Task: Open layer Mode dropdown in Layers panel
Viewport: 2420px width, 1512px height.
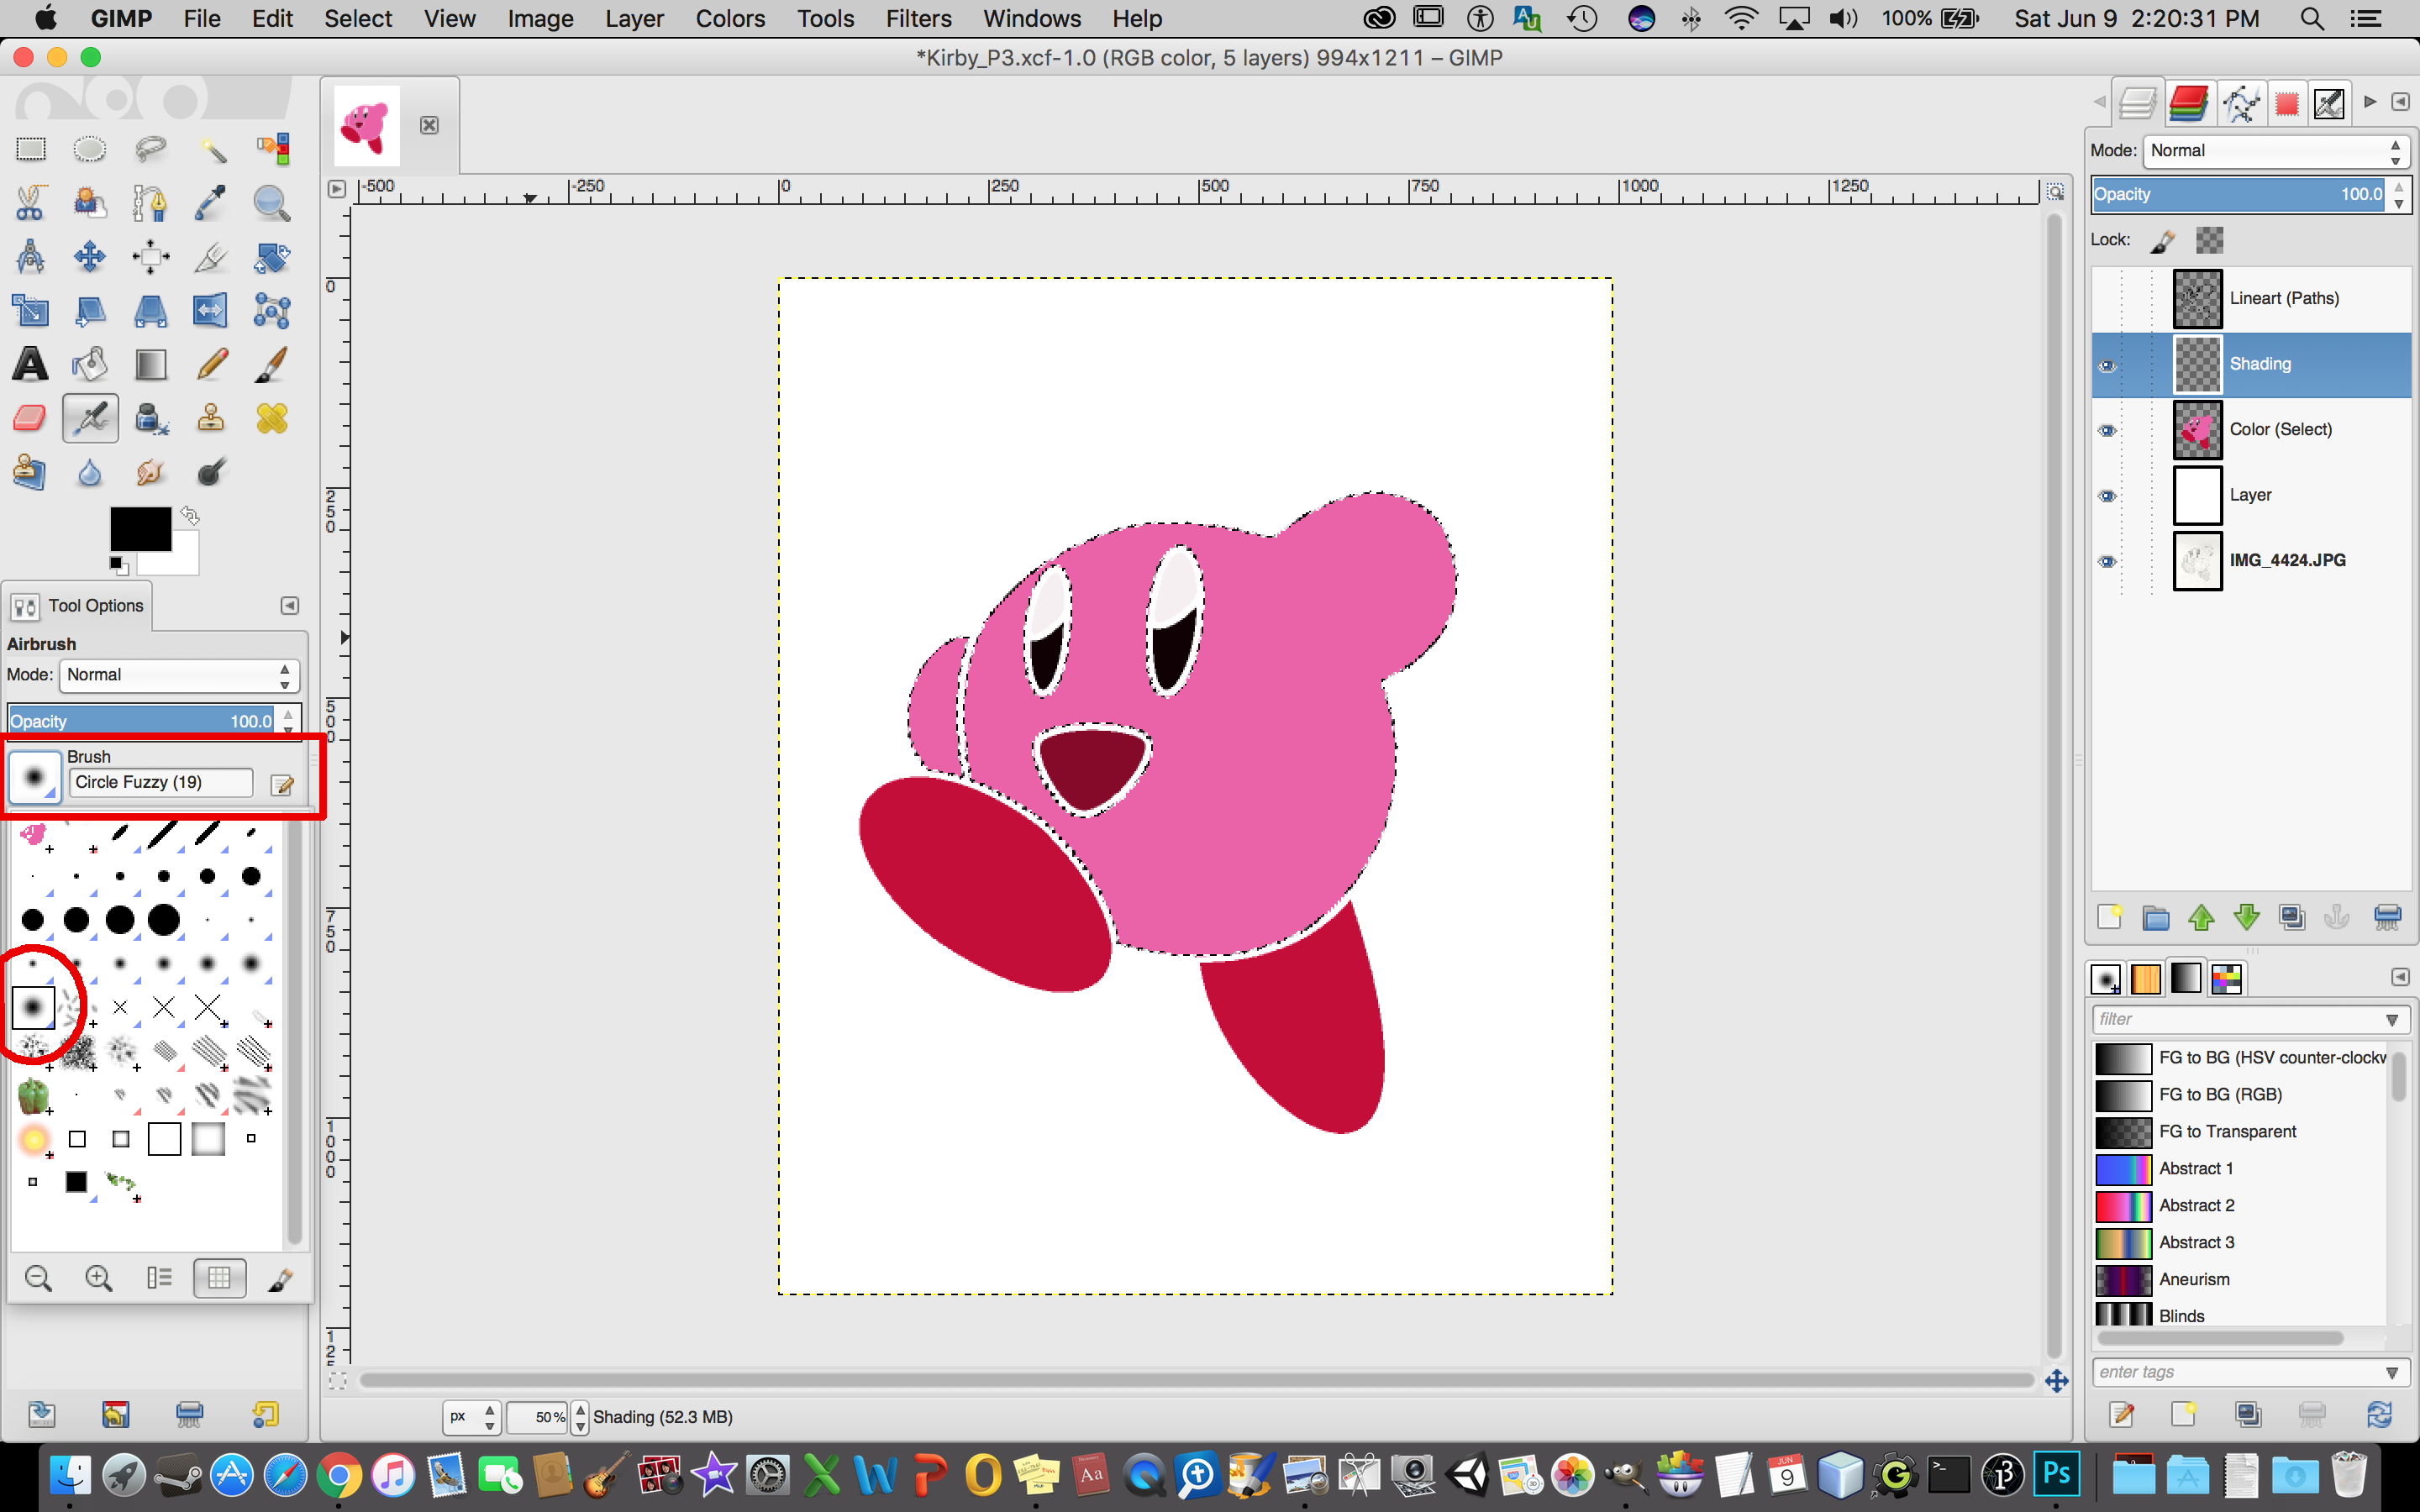Action: pos(2276,151)
